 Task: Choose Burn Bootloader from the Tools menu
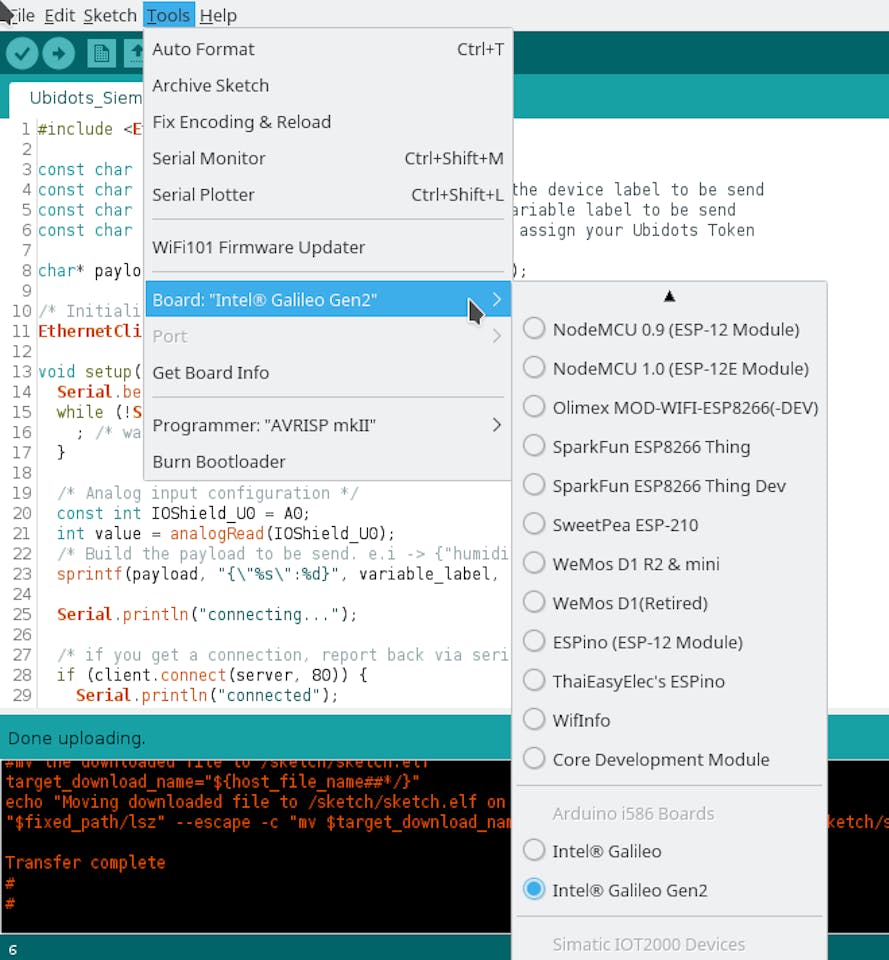pos(328,462)
